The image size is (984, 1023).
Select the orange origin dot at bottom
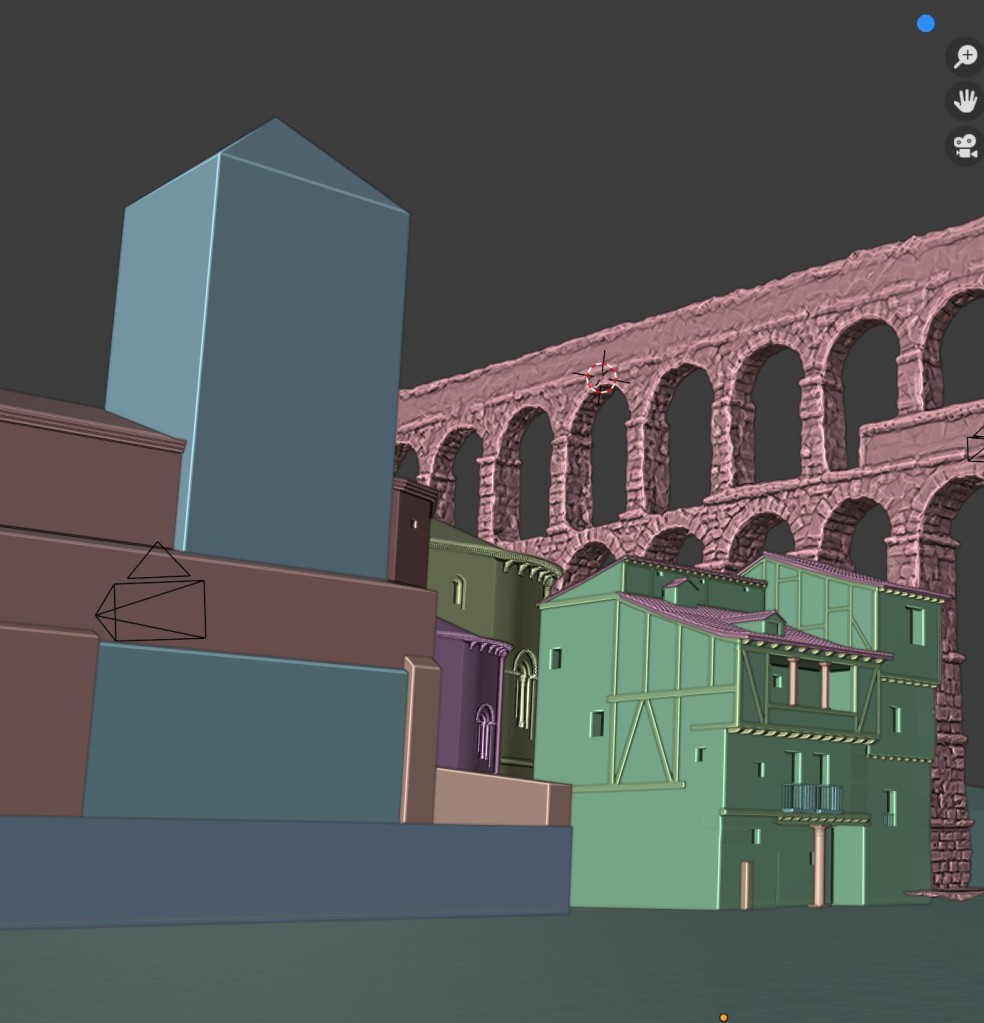click(x=723, y=1017)
